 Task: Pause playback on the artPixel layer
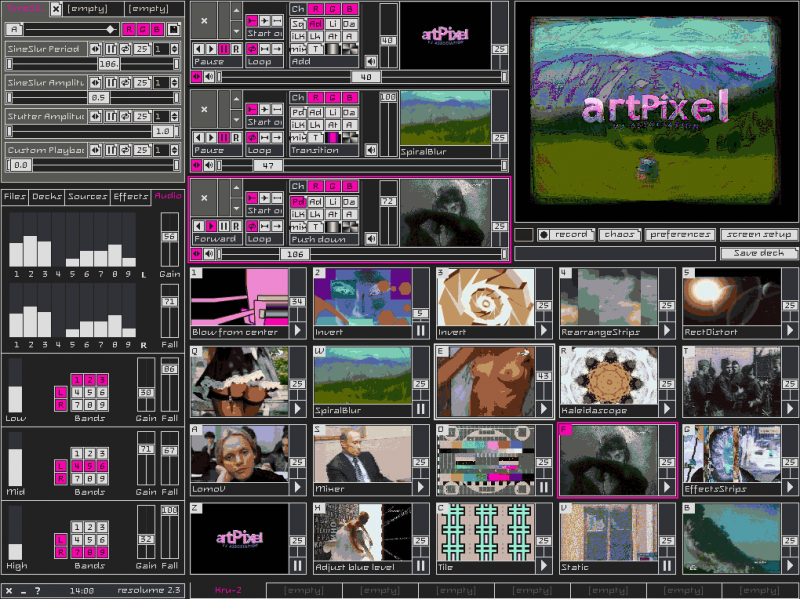pyautogui.click(x=223, y=49)
